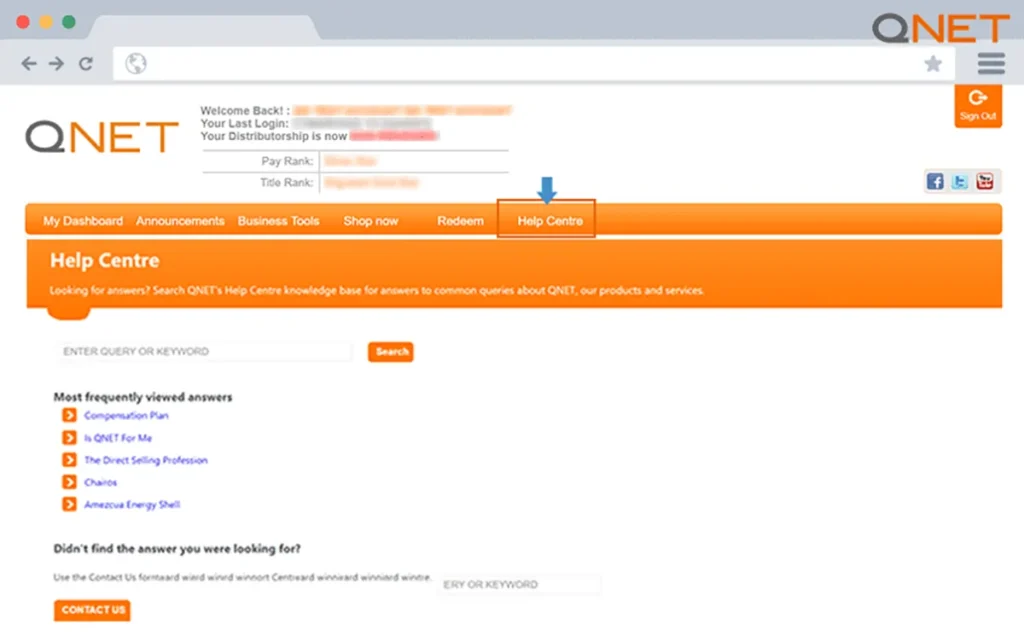Viewport: 1024px width, 637px height.
Task: Select Redeem in the navigation bar
Action: (460, 221)
